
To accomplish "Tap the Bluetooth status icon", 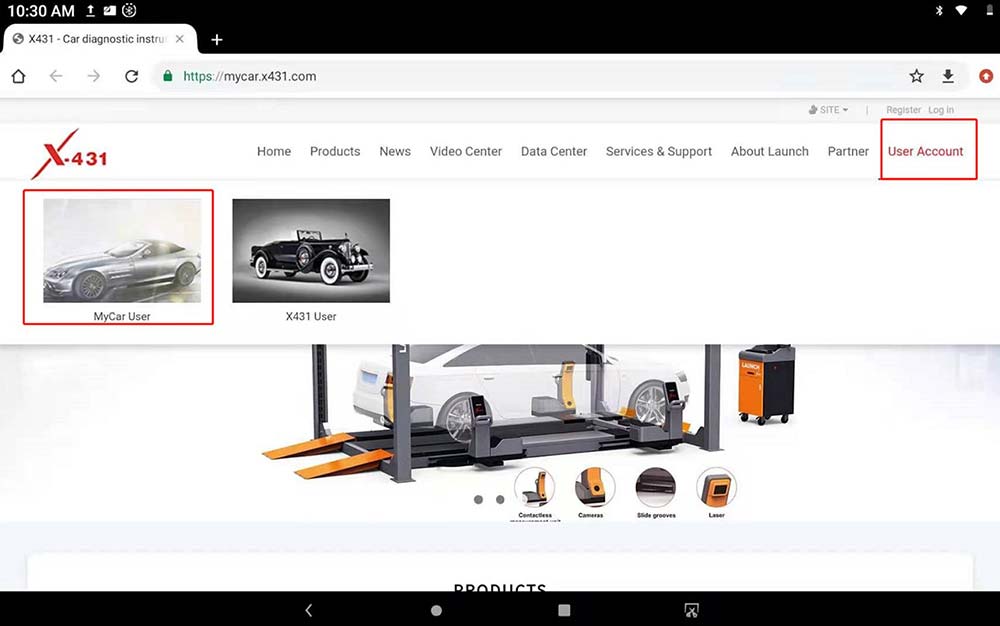I will (939, 10).
